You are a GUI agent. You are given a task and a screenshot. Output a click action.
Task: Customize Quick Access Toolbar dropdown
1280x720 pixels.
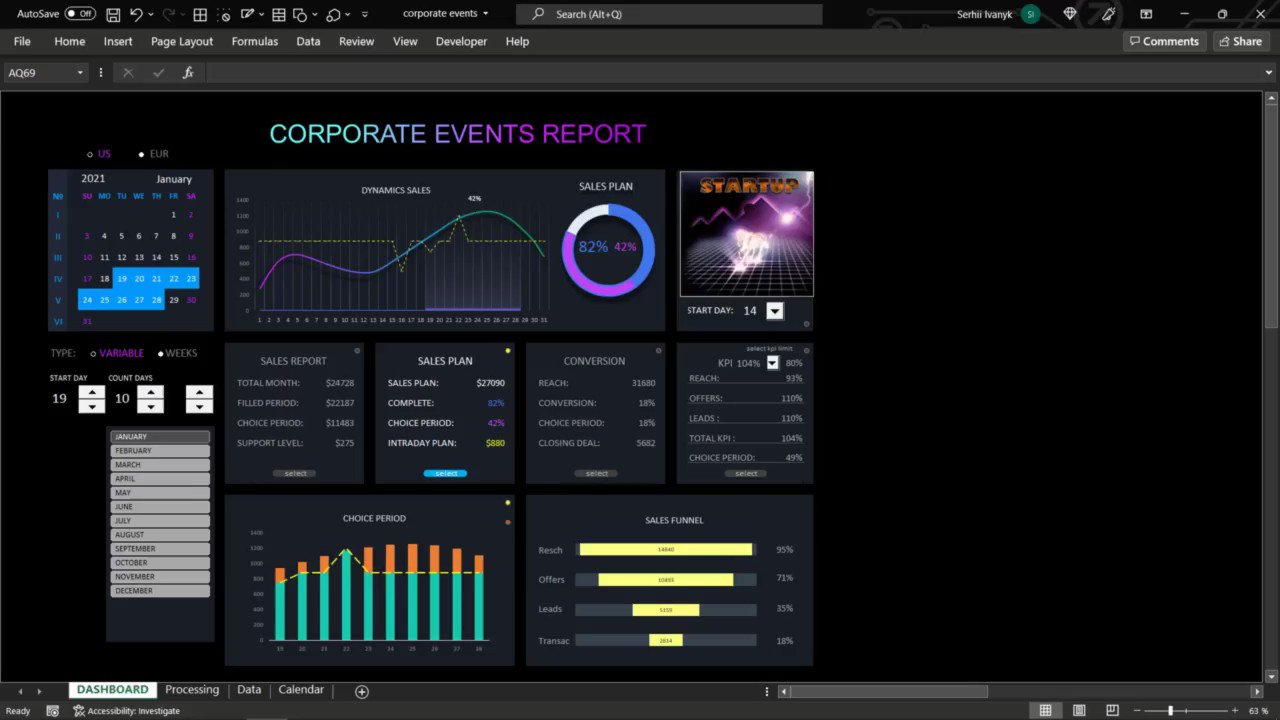tap(365, 14)
